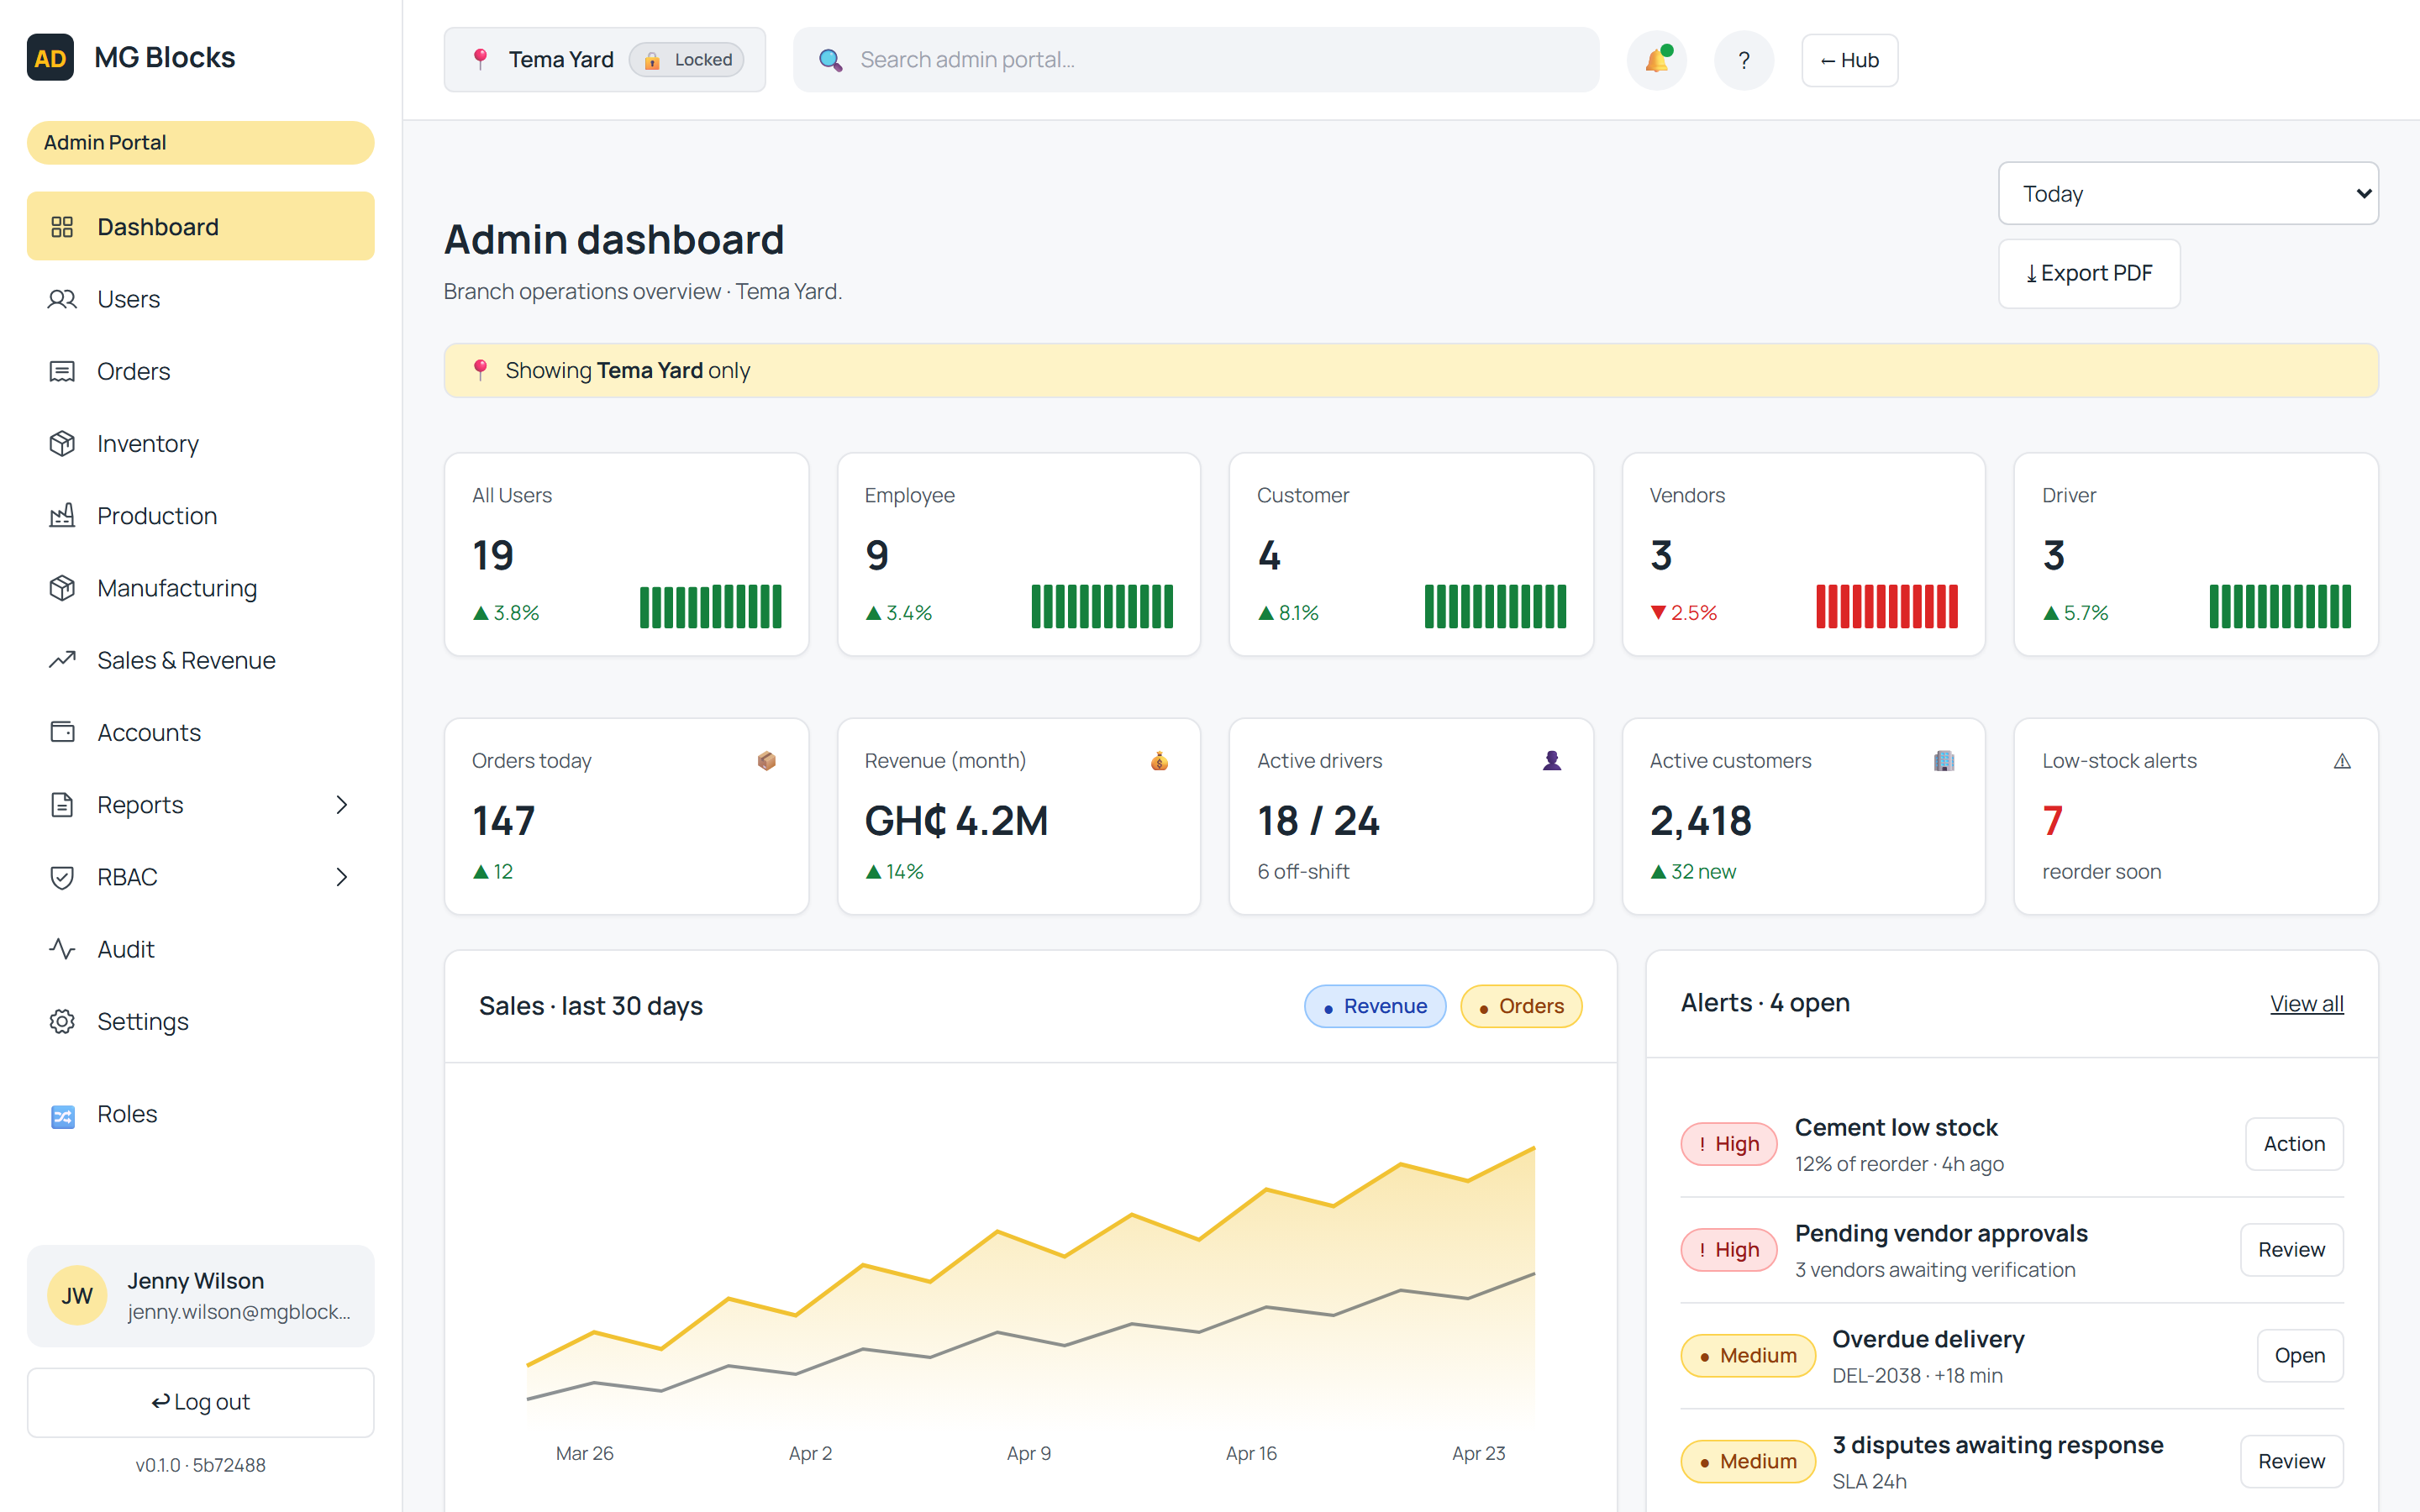This screenshot has height=1512, width=2420.
Task: Click the Showing Tema Yard only banner
Action: [x=1411, y=370]
